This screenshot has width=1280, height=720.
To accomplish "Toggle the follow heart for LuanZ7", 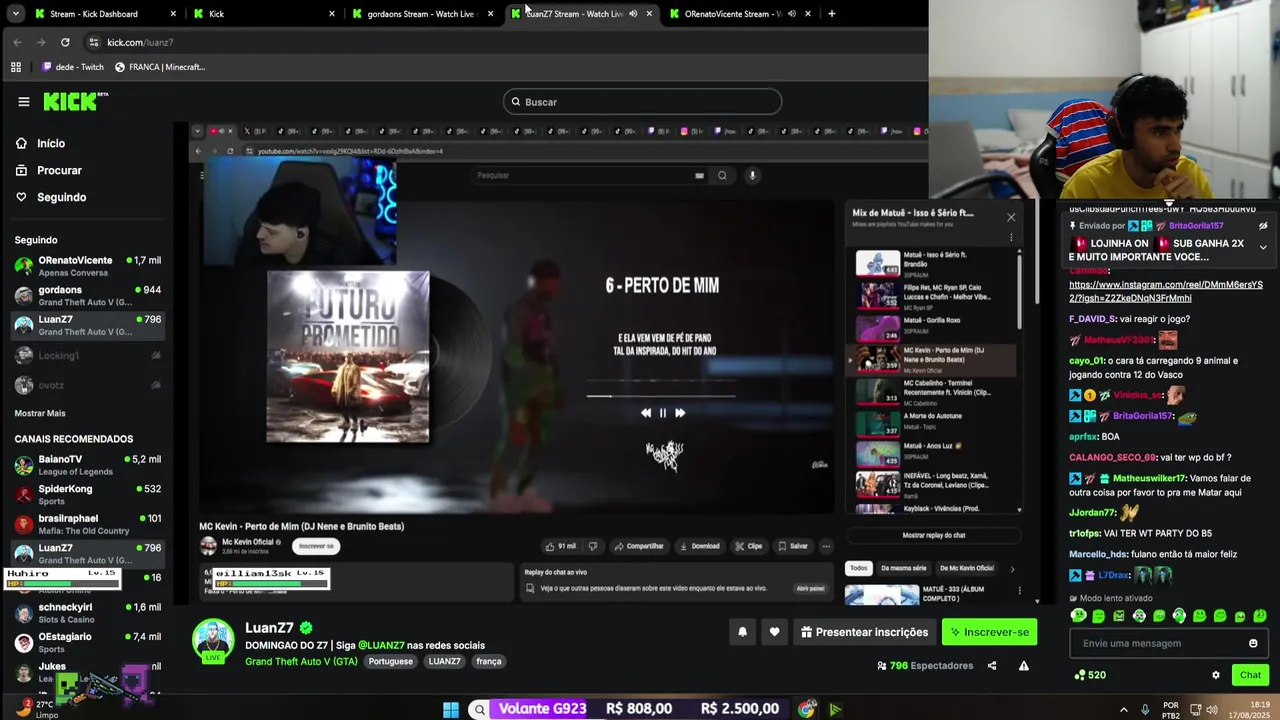I will [x=774, y=632].
